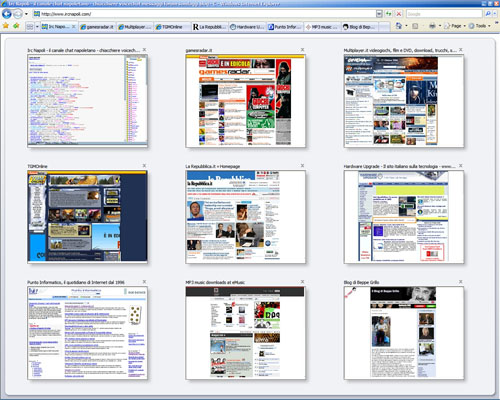This screenshot has width=500, height=400.
Task: Click the Refresh page icon
Action: pos(389,14)
